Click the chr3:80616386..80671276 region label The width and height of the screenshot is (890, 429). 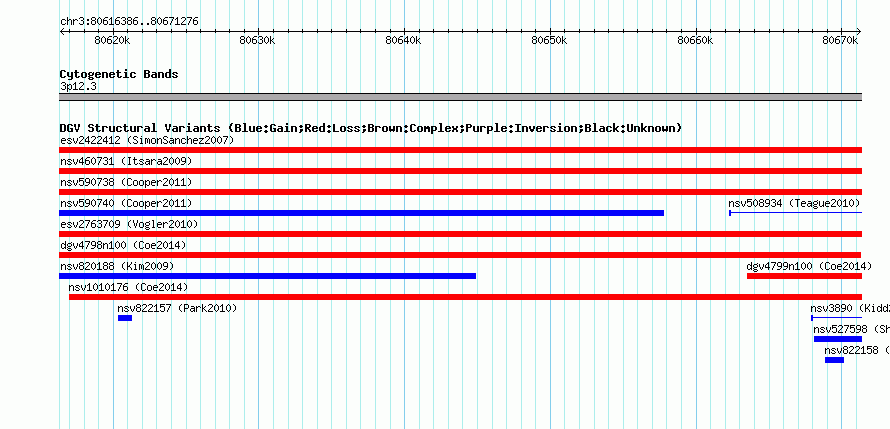(x=129, y=22)
